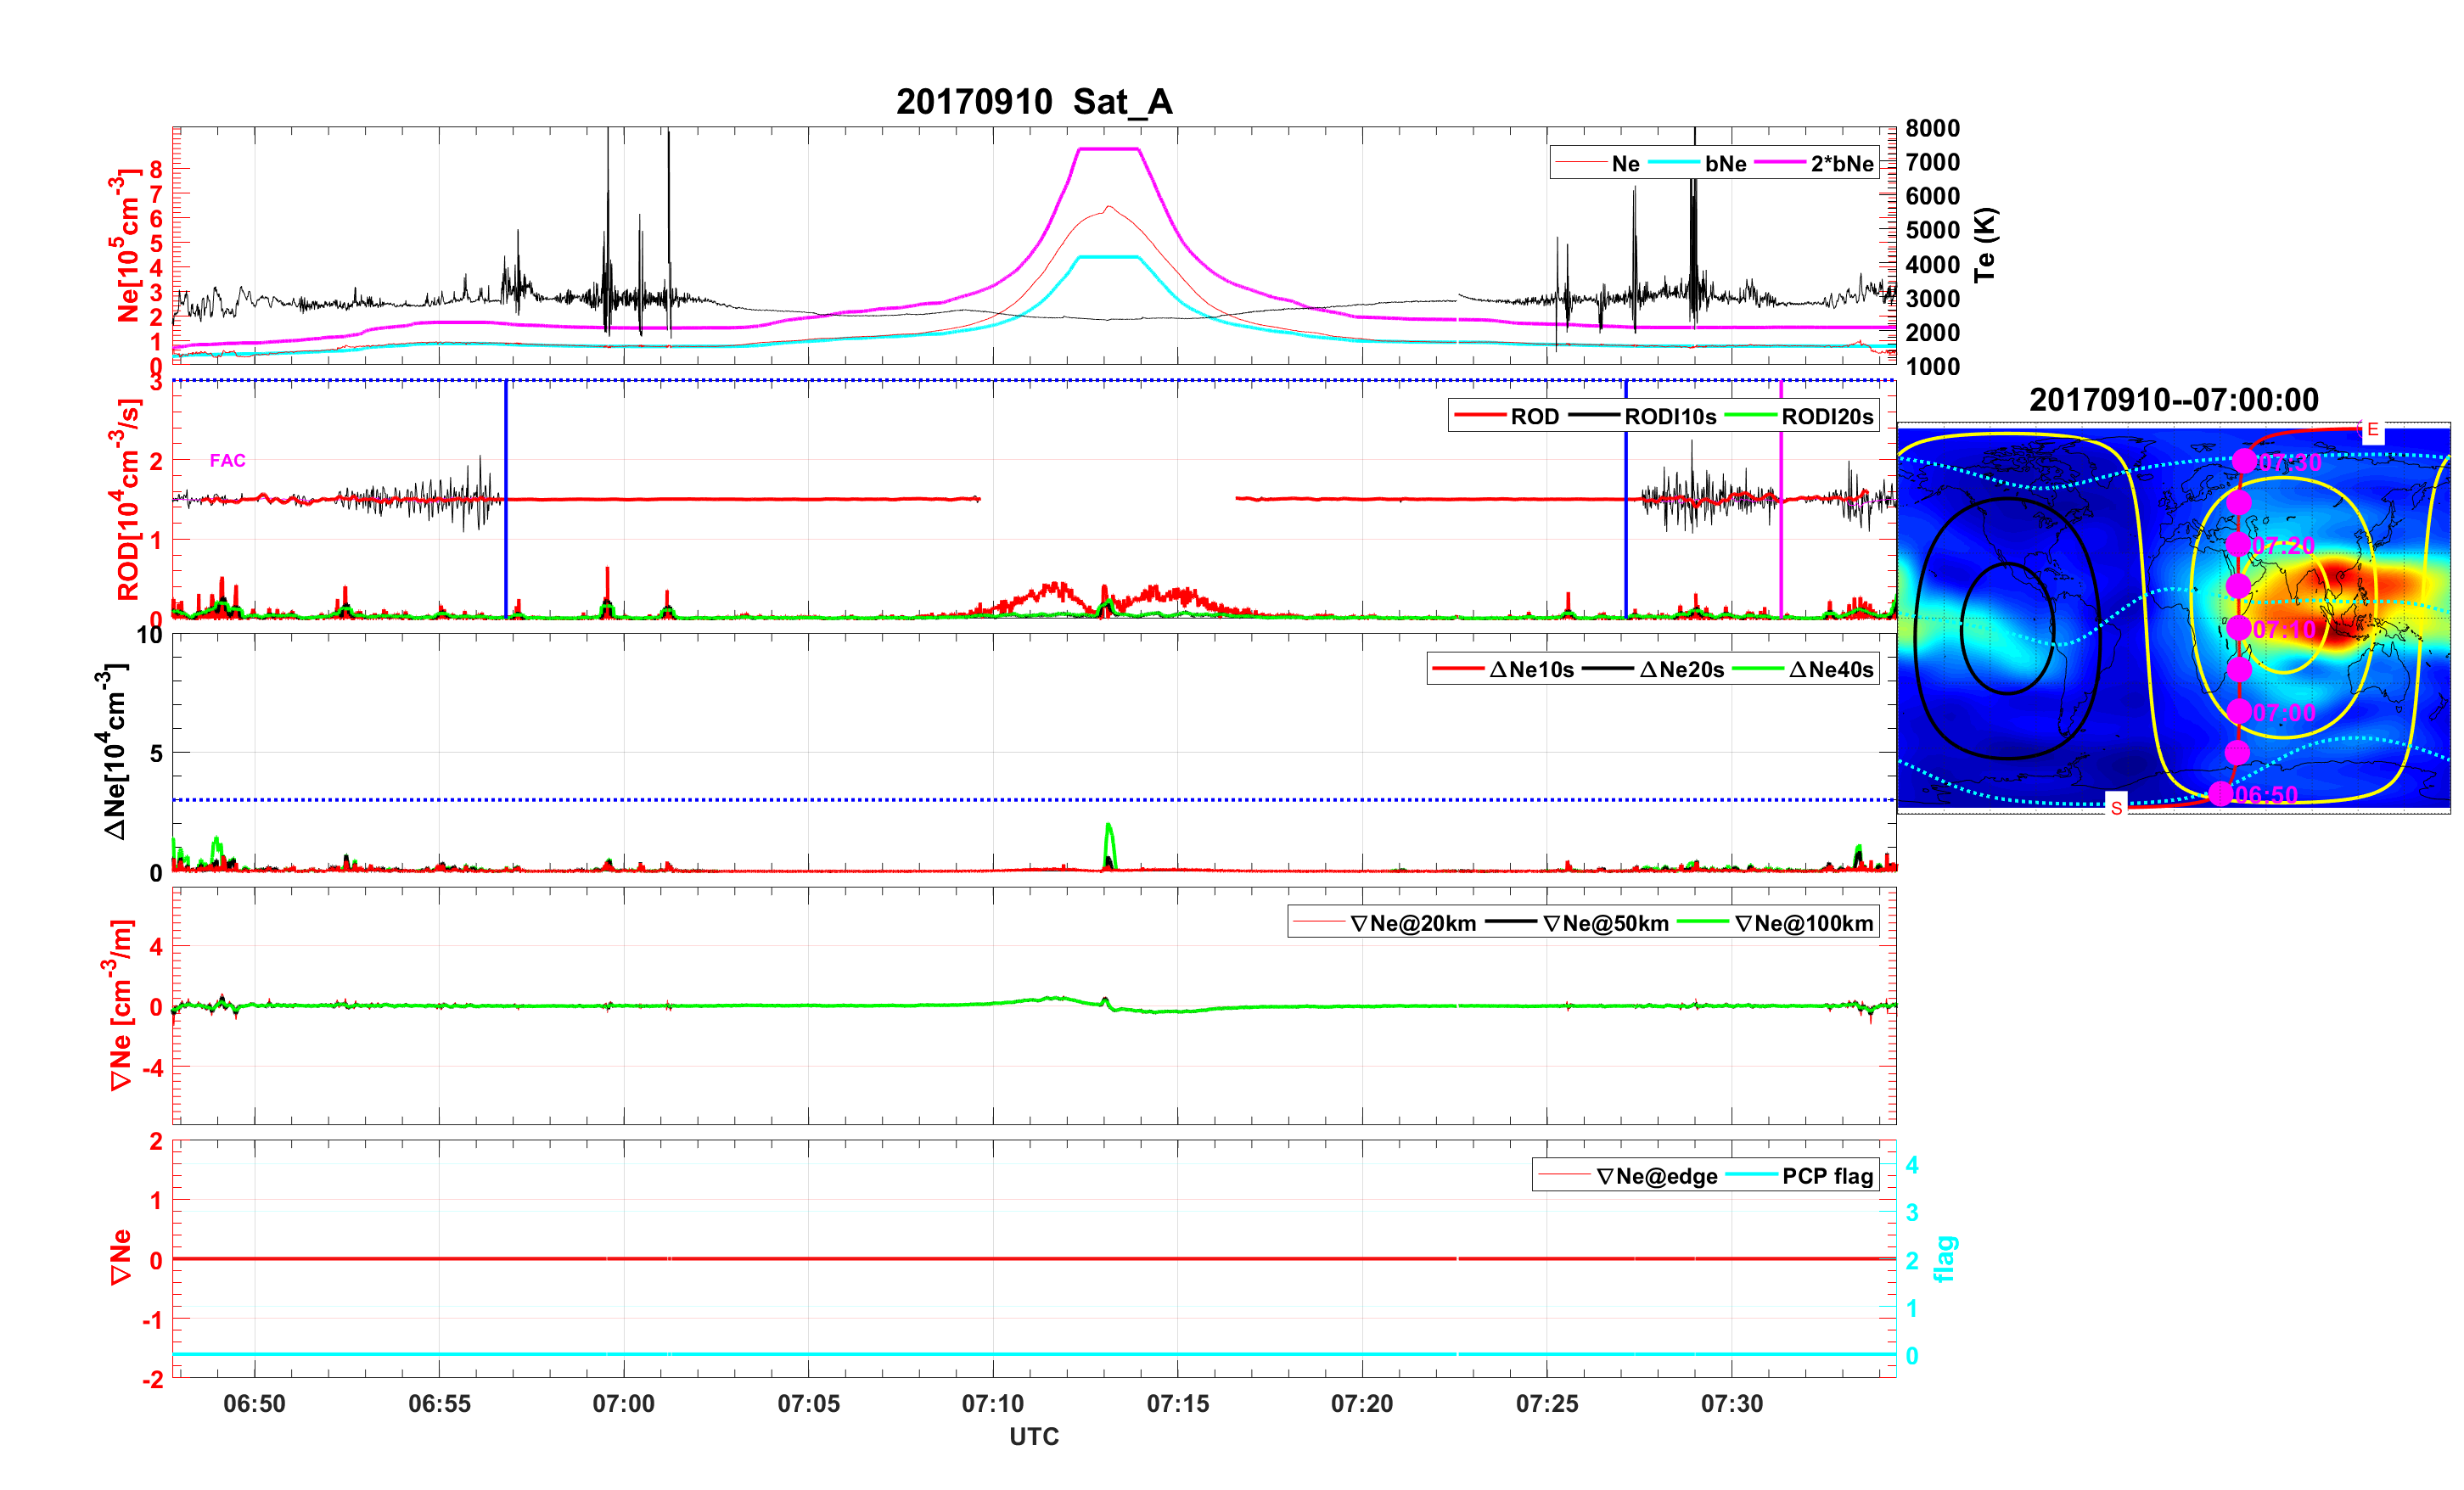Click the ∇Ne@50km legend entry

pos(1606,924)
